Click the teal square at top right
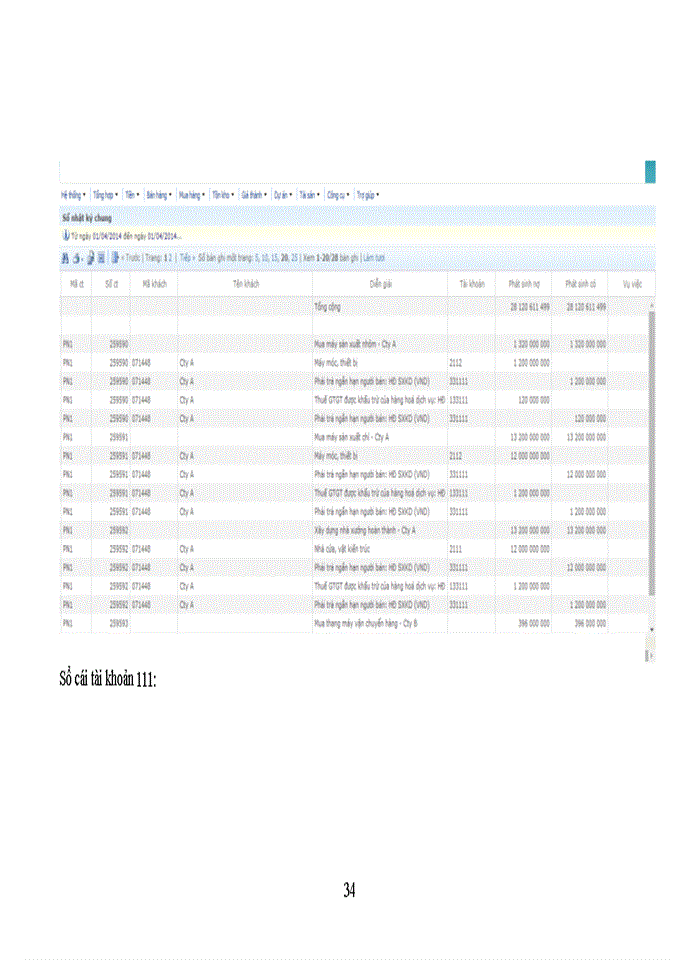The width and height of the screenshot is (700, 960). tap(650, 171)
